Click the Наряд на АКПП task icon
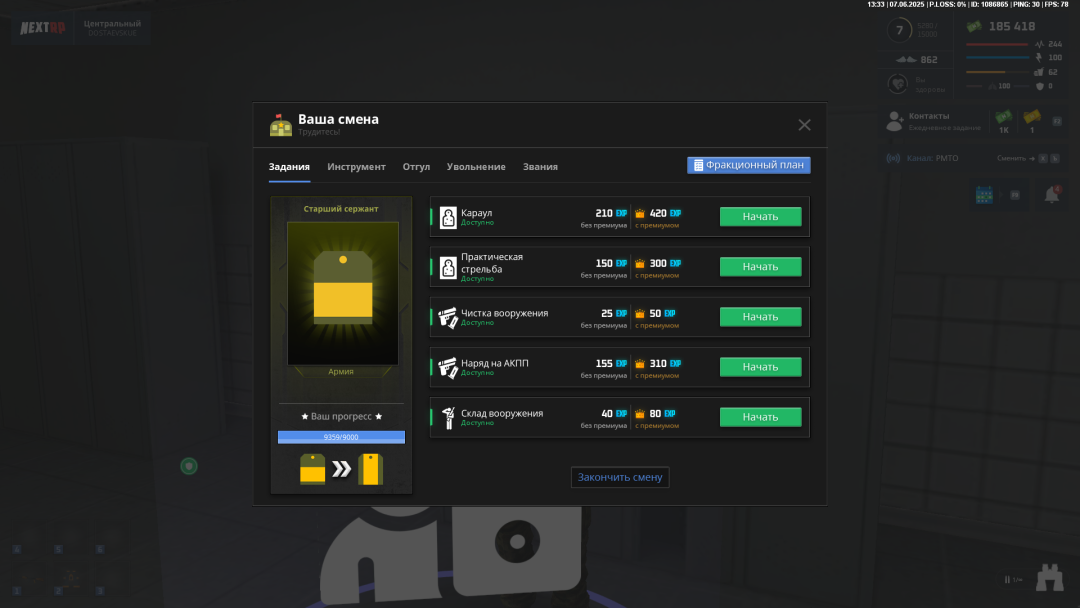 [x=448, y=367]
